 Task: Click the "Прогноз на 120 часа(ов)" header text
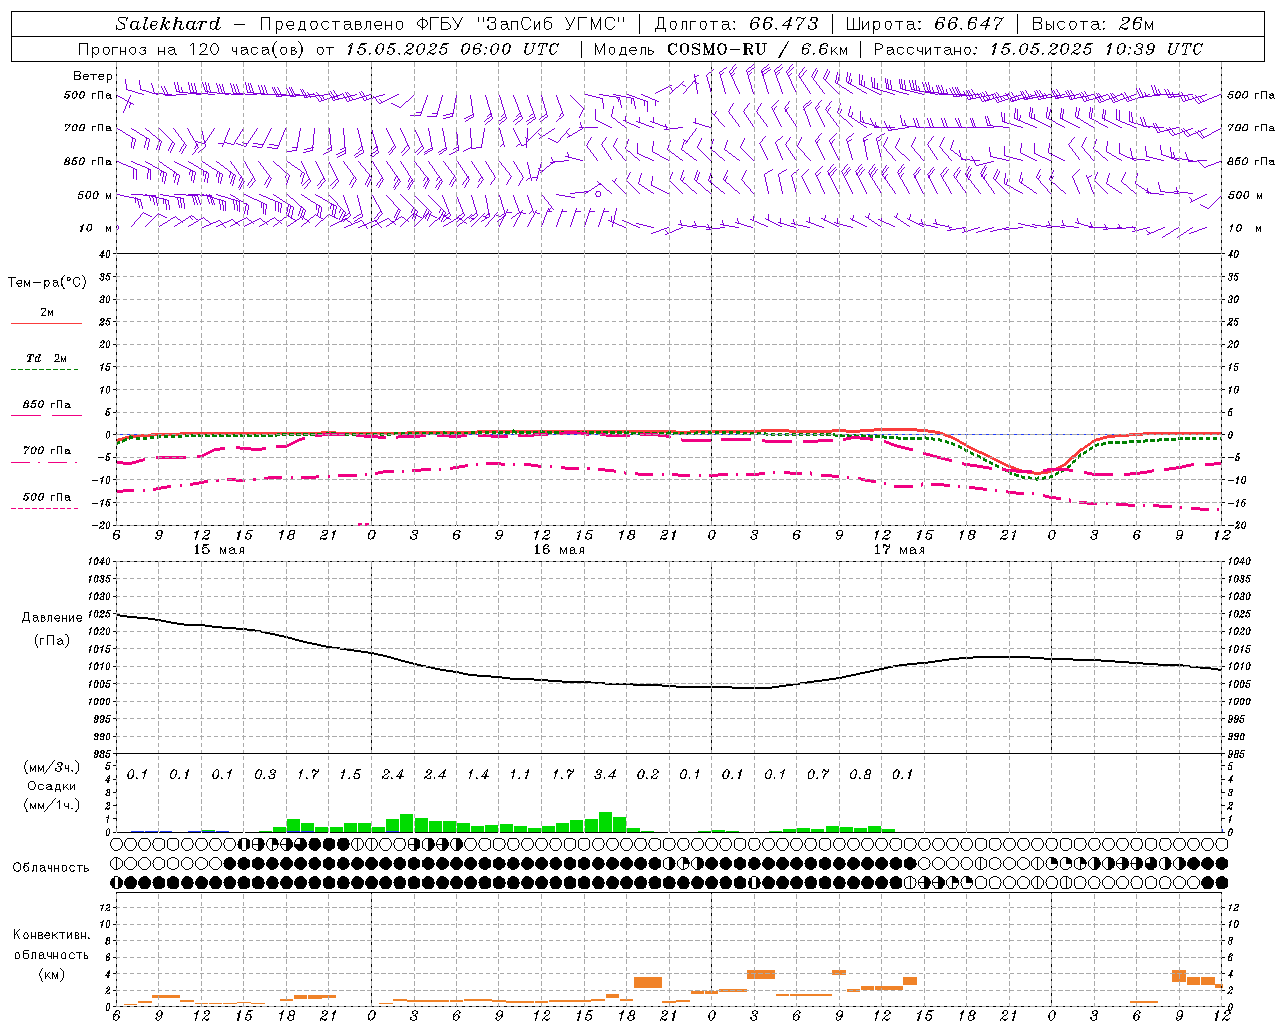[x=192, y=49]
